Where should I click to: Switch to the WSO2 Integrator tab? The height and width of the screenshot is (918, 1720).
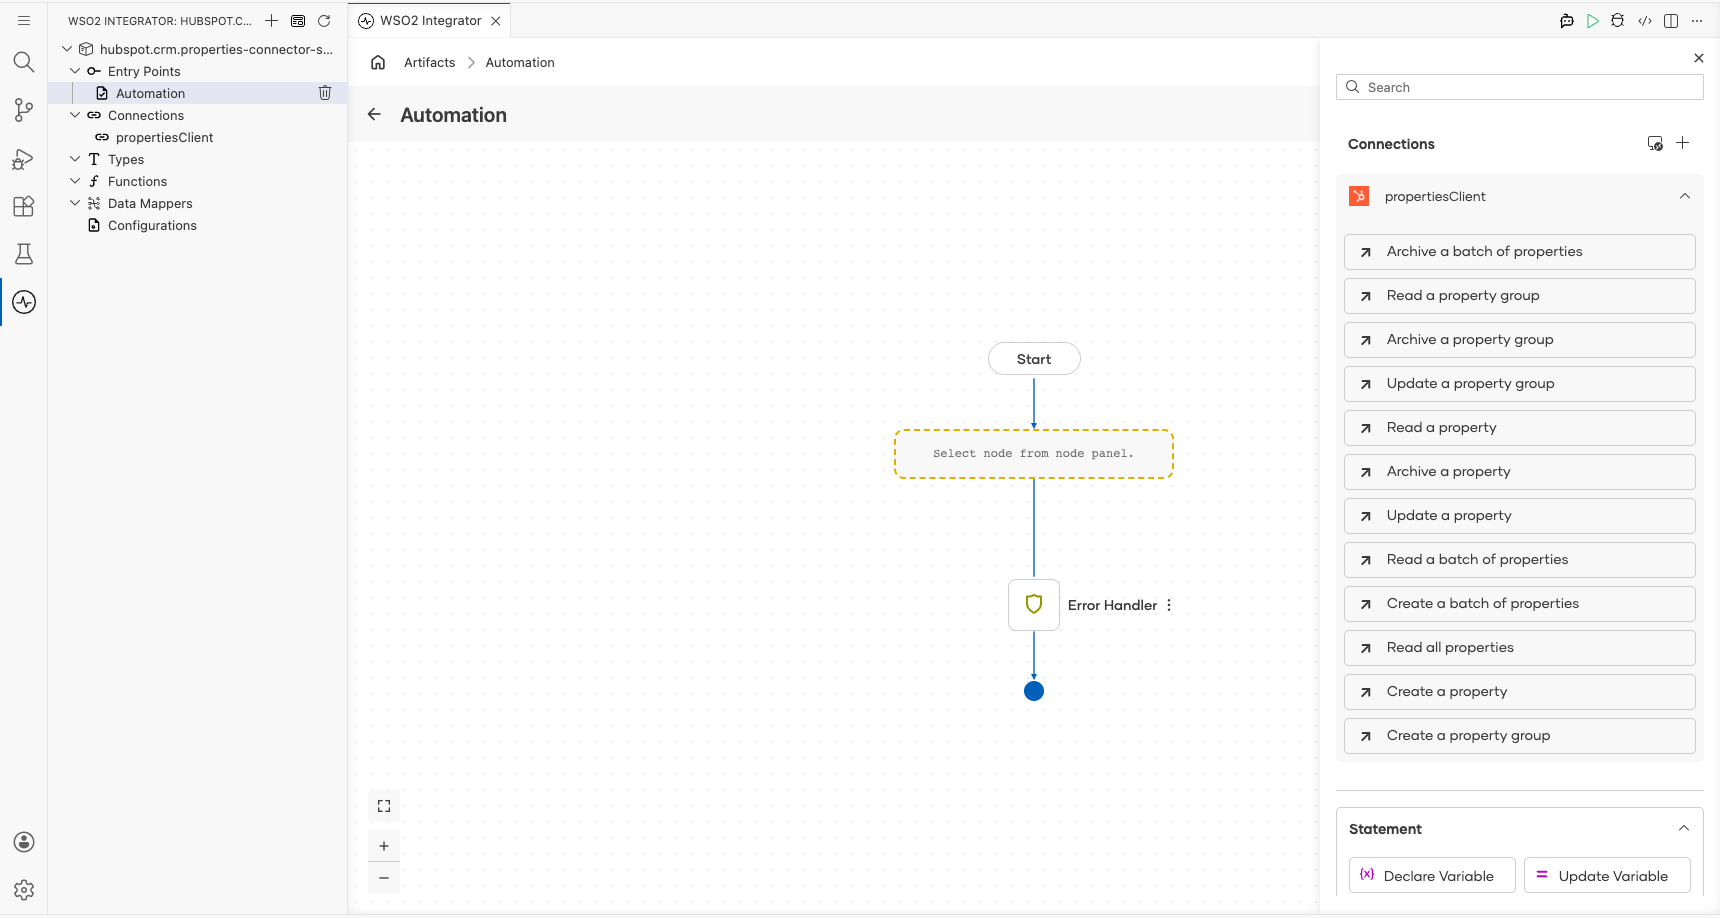pos(430,20)
